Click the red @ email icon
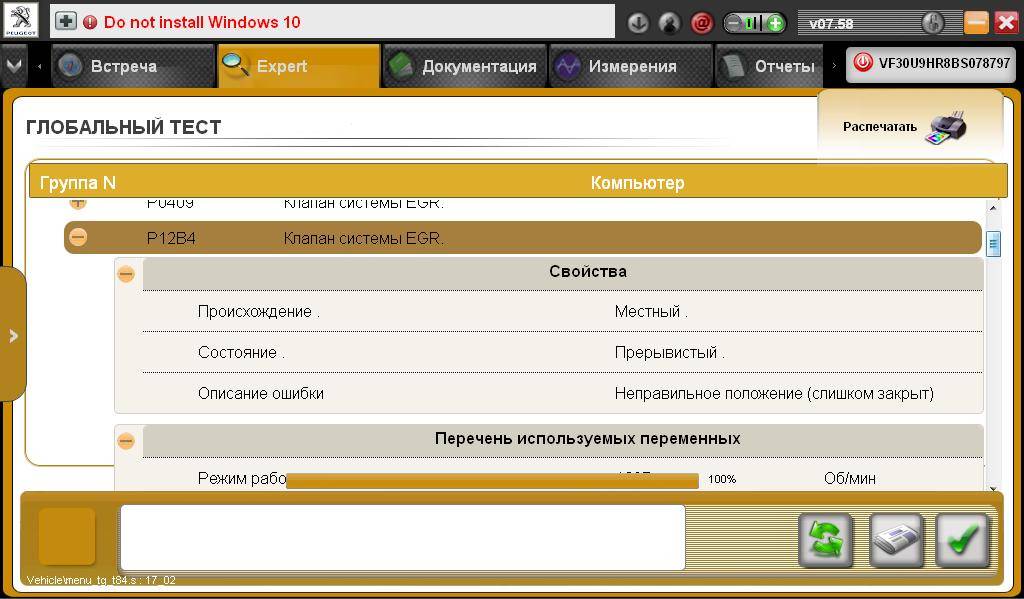This screenshot has width=1024, height=599. 702,22
